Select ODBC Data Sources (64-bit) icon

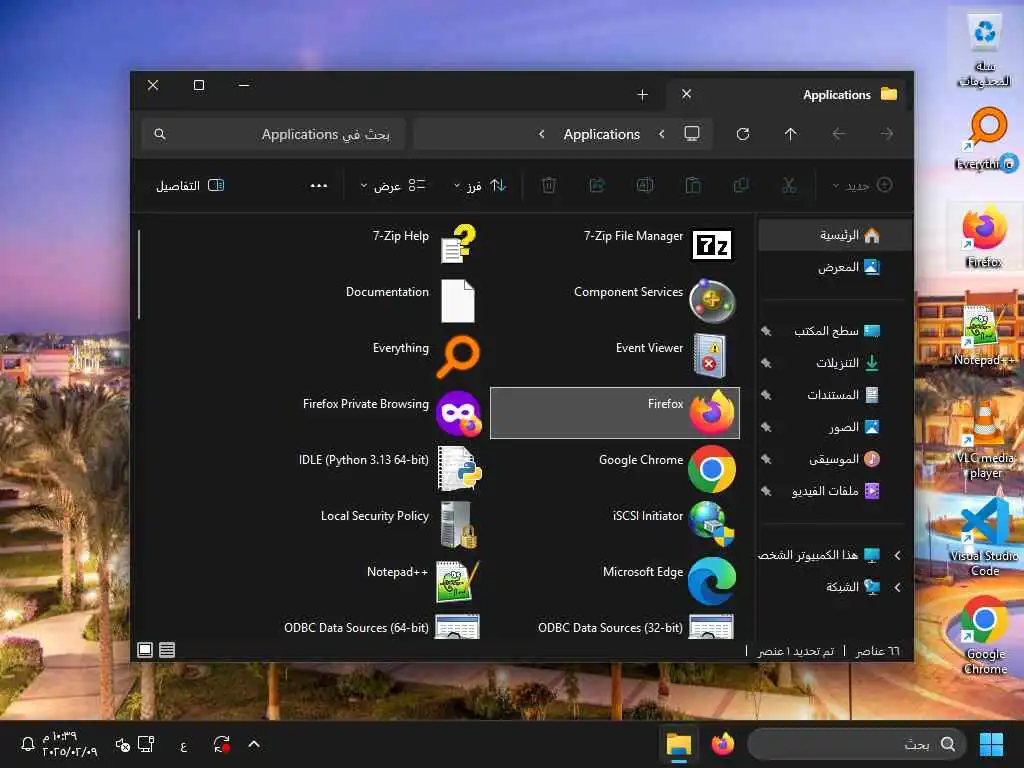click(x=458, y=627)
